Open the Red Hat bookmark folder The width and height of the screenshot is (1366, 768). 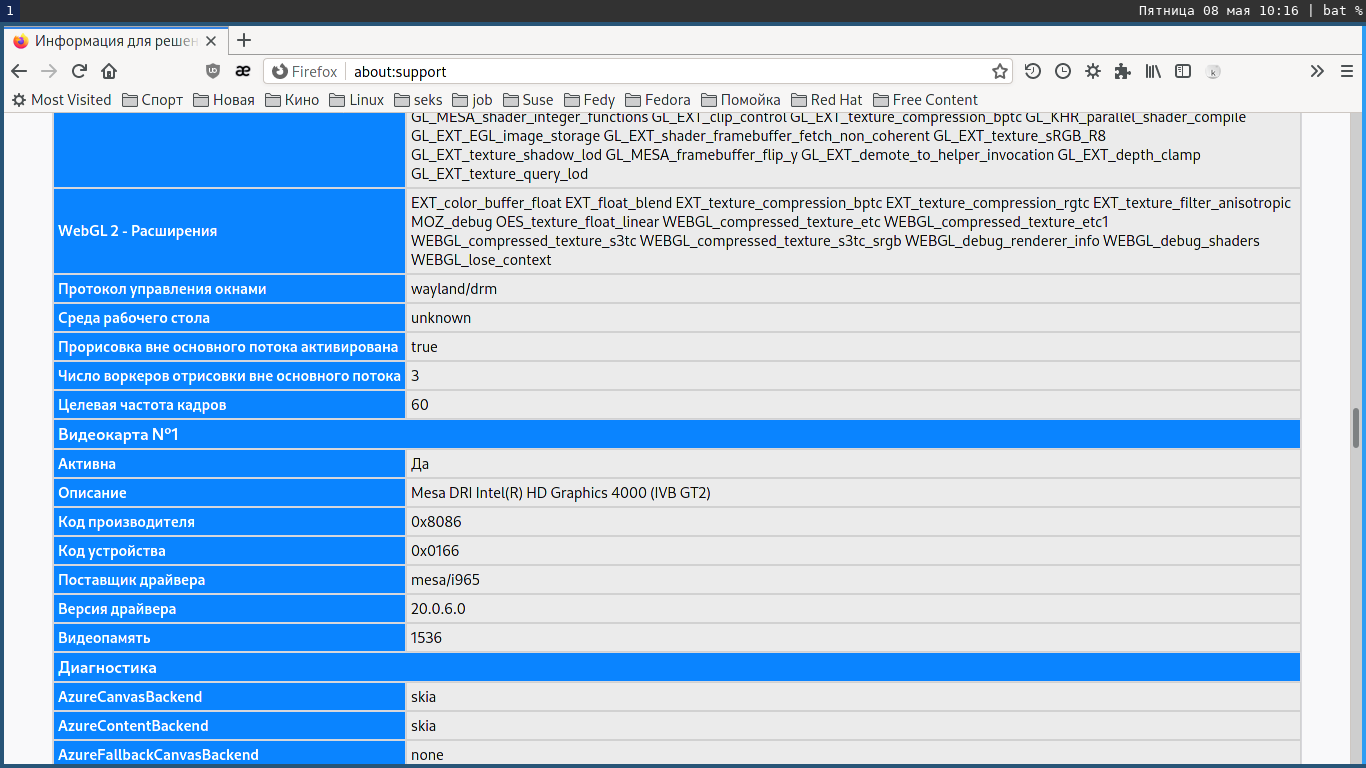(x=827, y=100)
